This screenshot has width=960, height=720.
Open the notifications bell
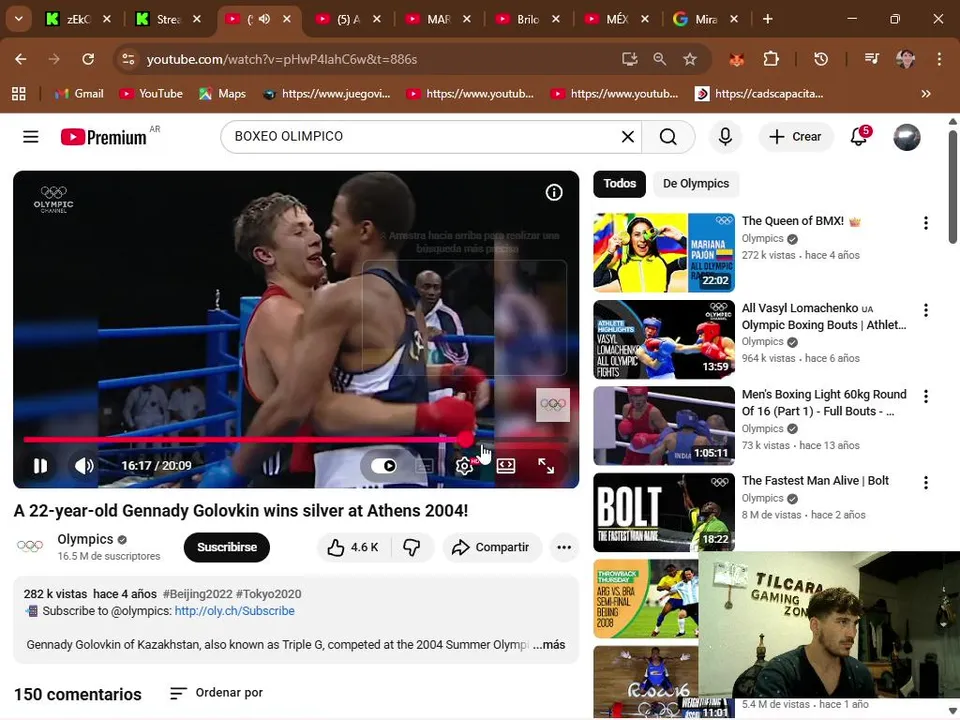[x=859, y=137]
